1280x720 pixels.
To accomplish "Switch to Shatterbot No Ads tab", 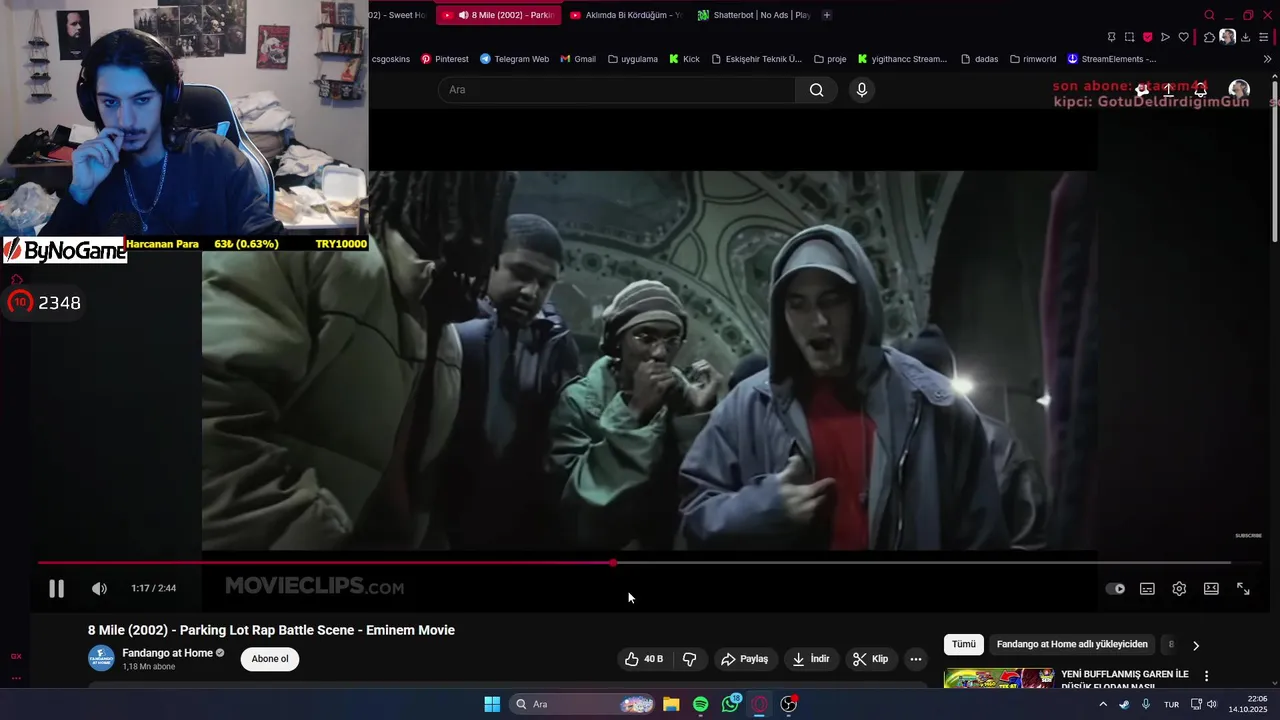I will pos(755,15).
